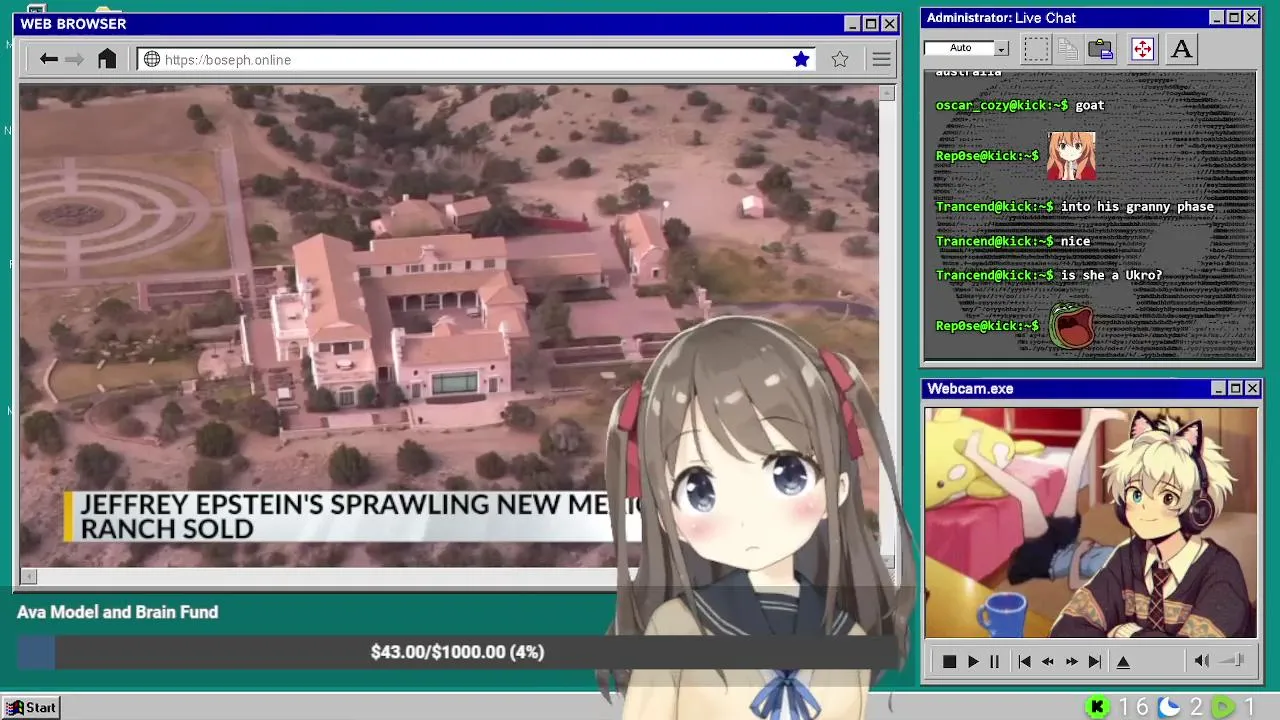
Task: Select the Mark selection tool in Live Chat
Action: point(1036,49)
